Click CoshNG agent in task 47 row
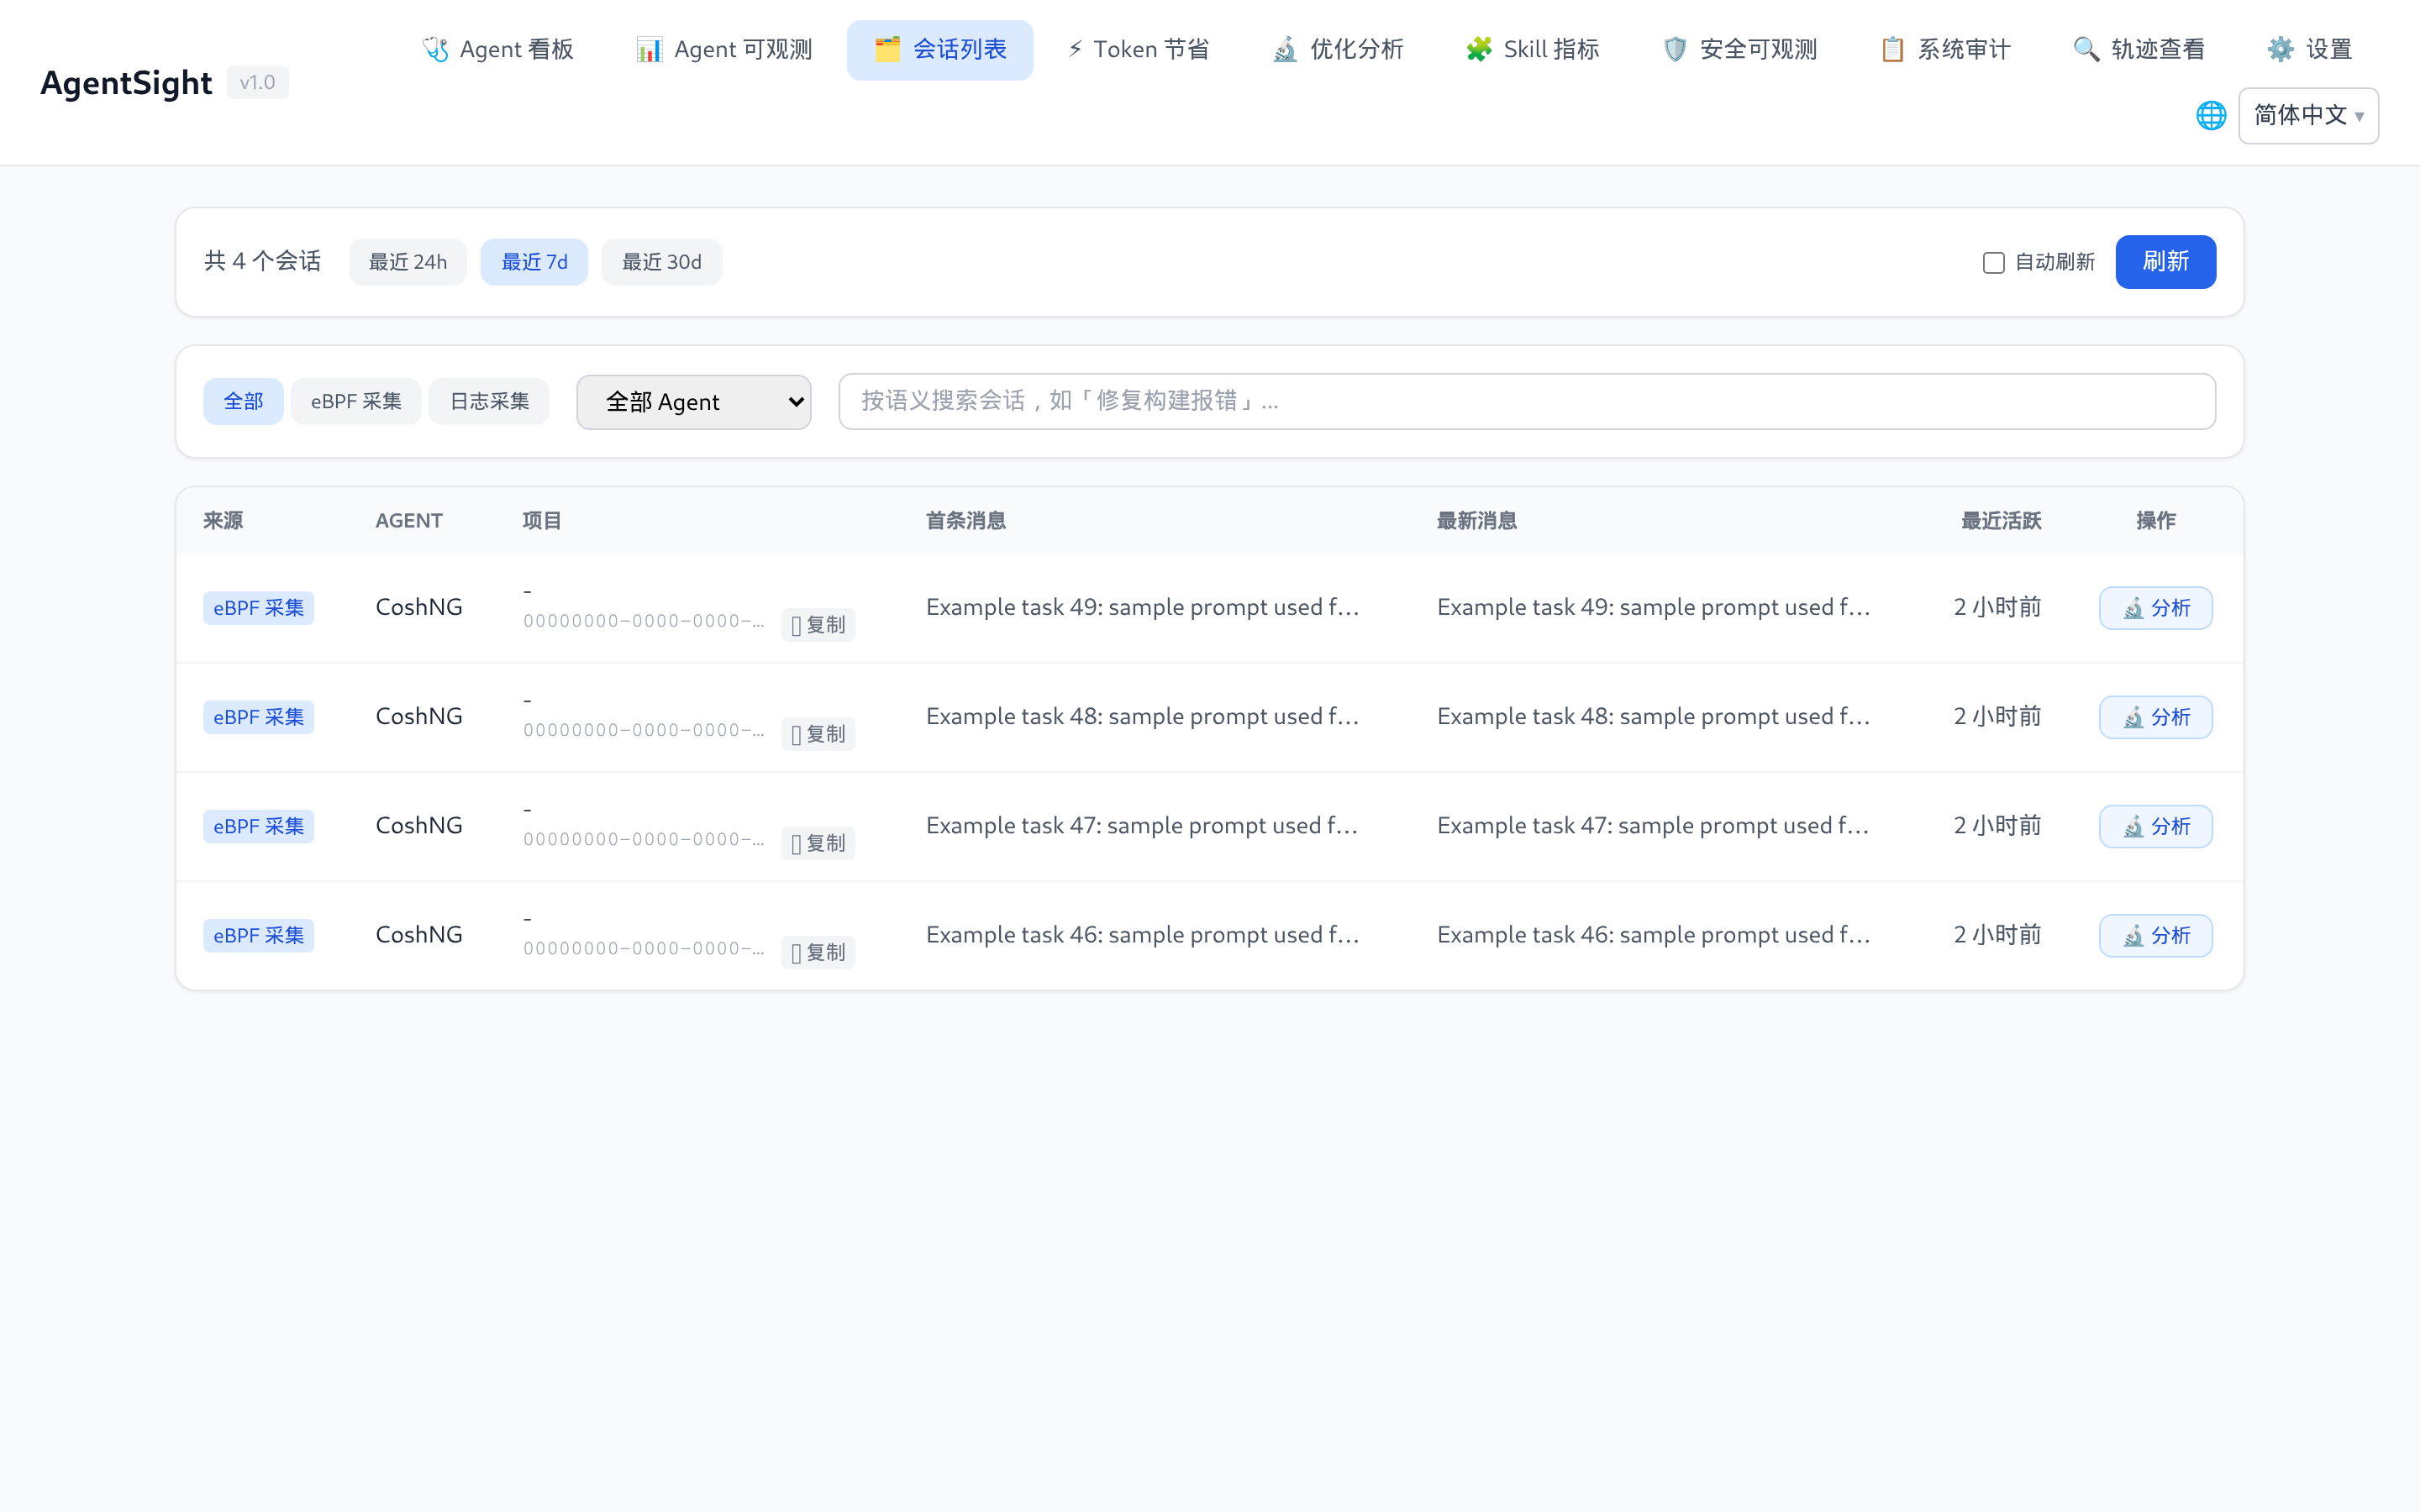Viewport: 2420px width, 1512px height. [419, 825]
